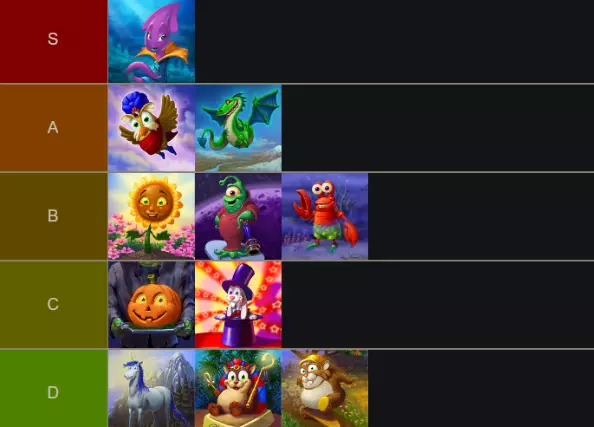Screen dimensions: 594x427
Task: Click empty space in the C tier row
Action: [438, 305]
